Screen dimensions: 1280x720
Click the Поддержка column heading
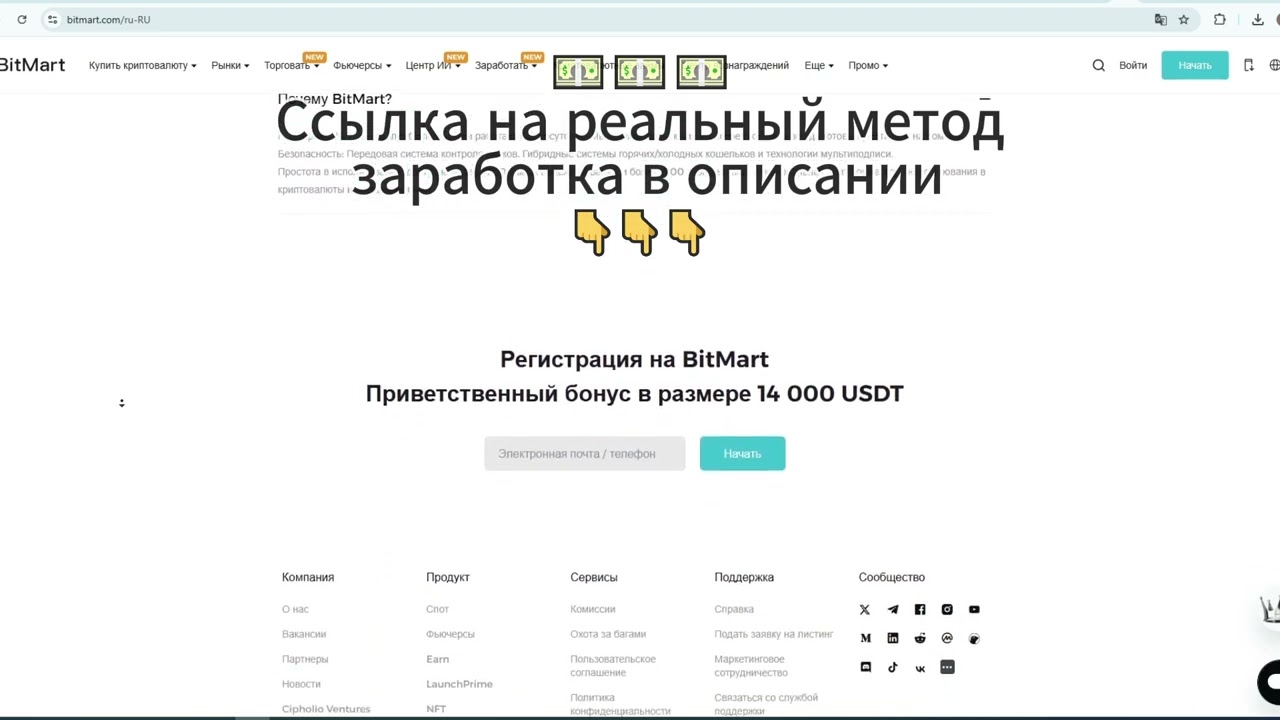click(x=744, y=577)
